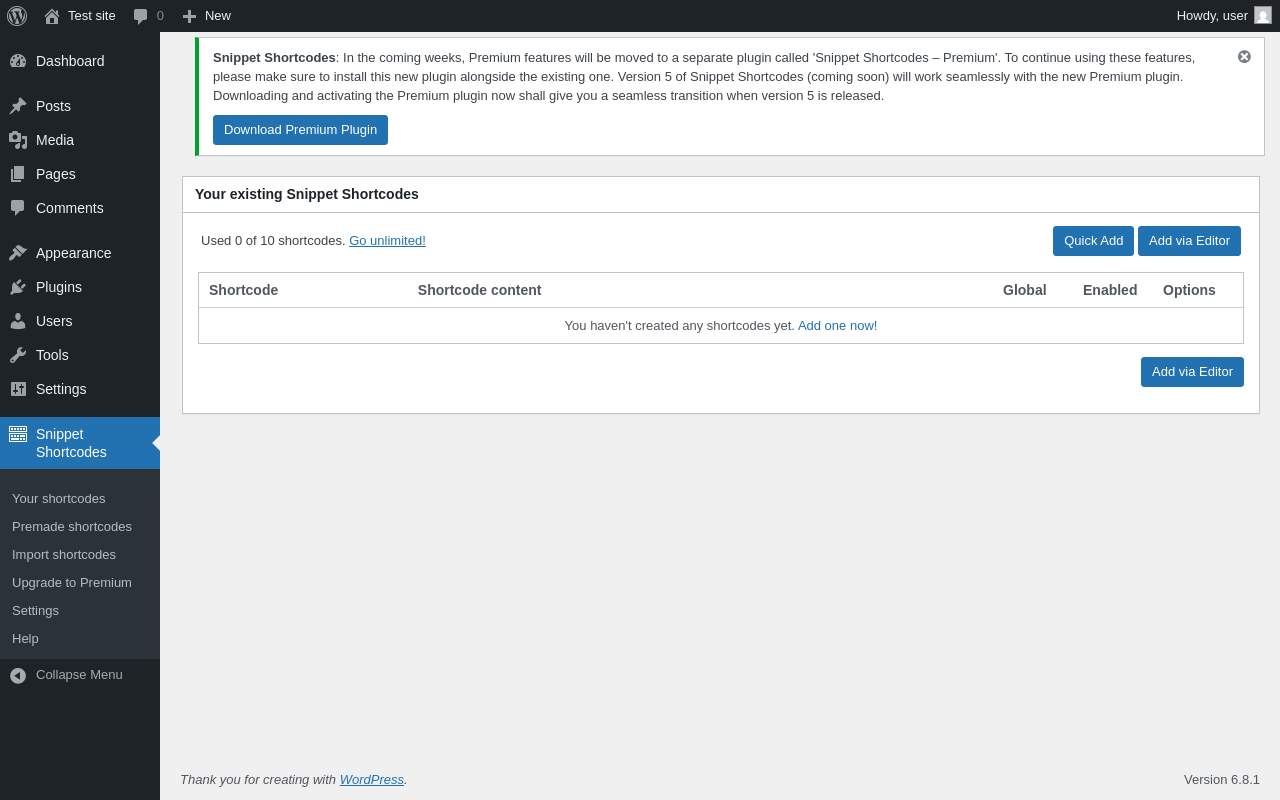Click the Appearance brush icon
This screenshot has height=800, width=1280.
(x=18, y=253)
